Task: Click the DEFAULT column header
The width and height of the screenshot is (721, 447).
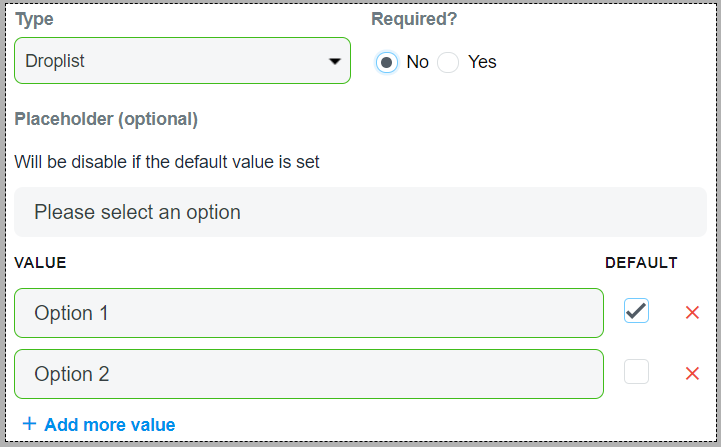Action: pos(641,263)
